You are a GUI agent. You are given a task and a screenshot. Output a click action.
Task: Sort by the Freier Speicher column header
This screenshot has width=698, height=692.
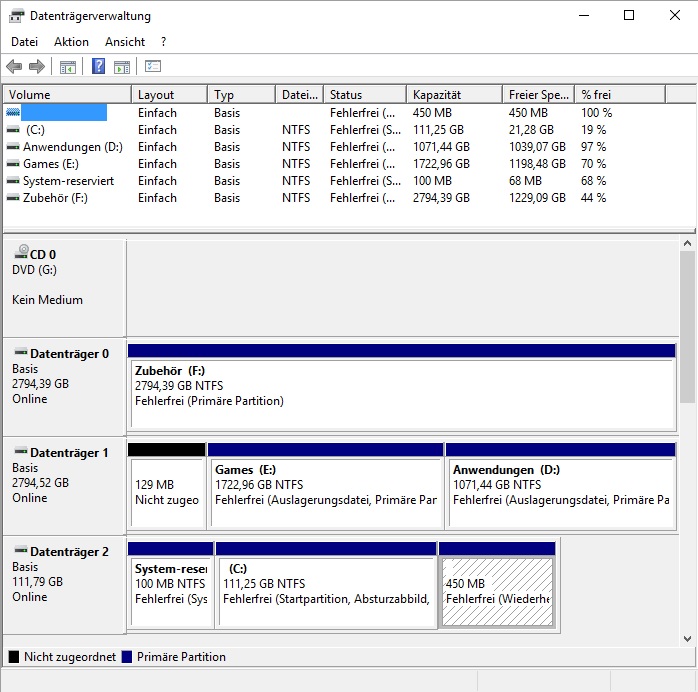click(539, 95)
